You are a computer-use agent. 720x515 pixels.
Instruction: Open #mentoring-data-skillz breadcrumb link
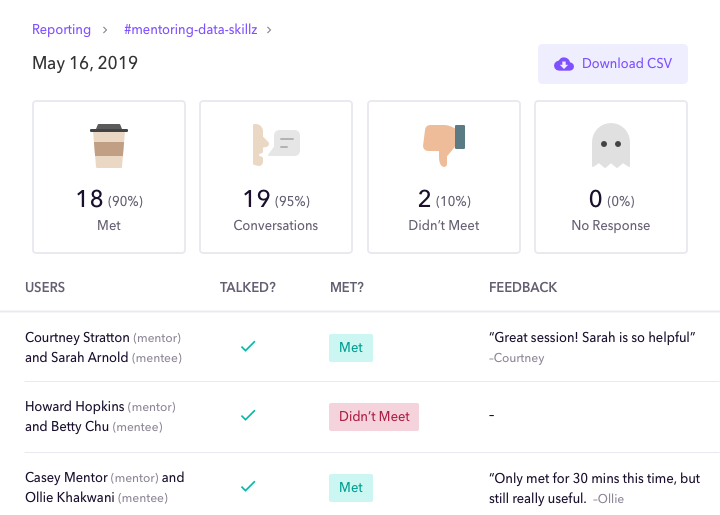point(191,29)
